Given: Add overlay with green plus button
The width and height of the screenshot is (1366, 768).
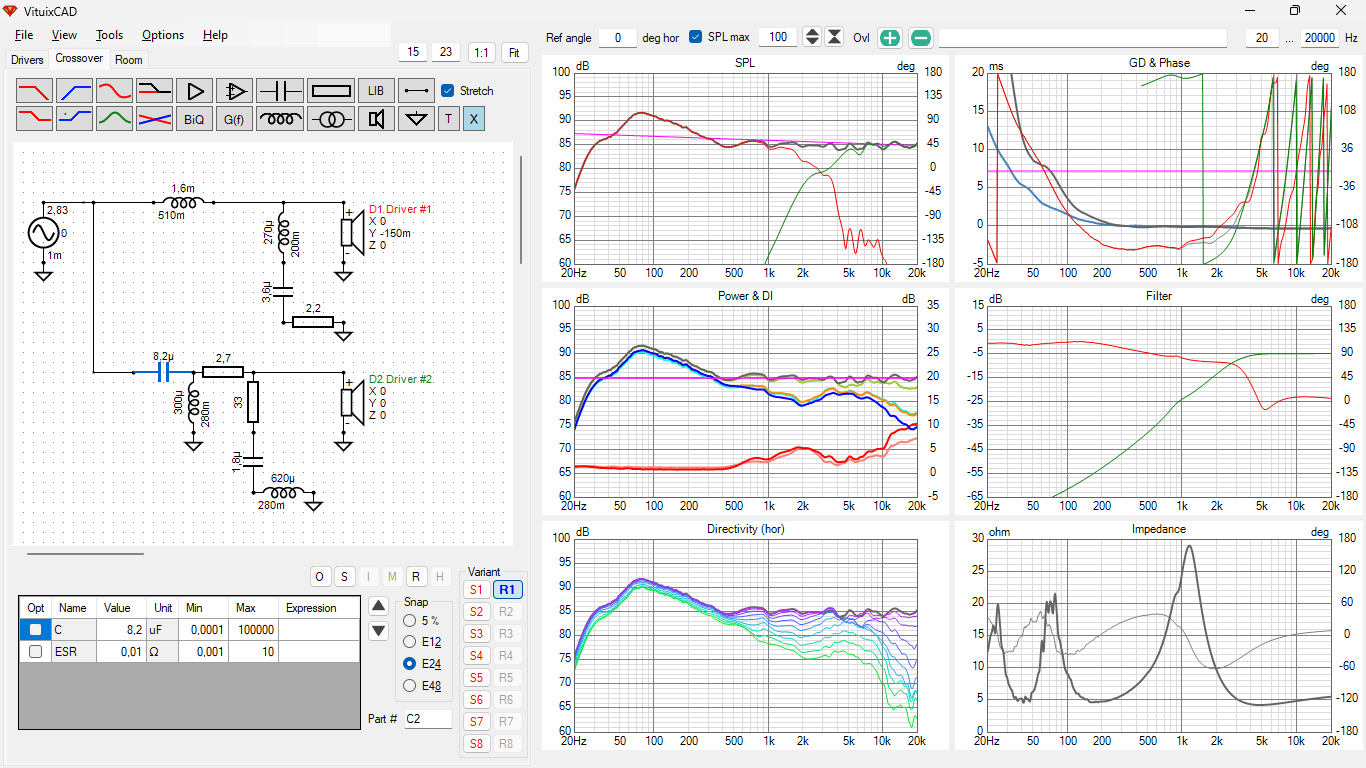Looking at the screenshot, I should (x=889, y=38).
